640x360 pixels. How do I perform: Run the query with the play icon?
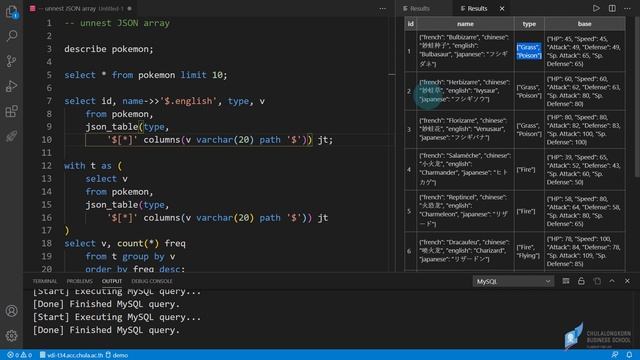tap(596, 8)
